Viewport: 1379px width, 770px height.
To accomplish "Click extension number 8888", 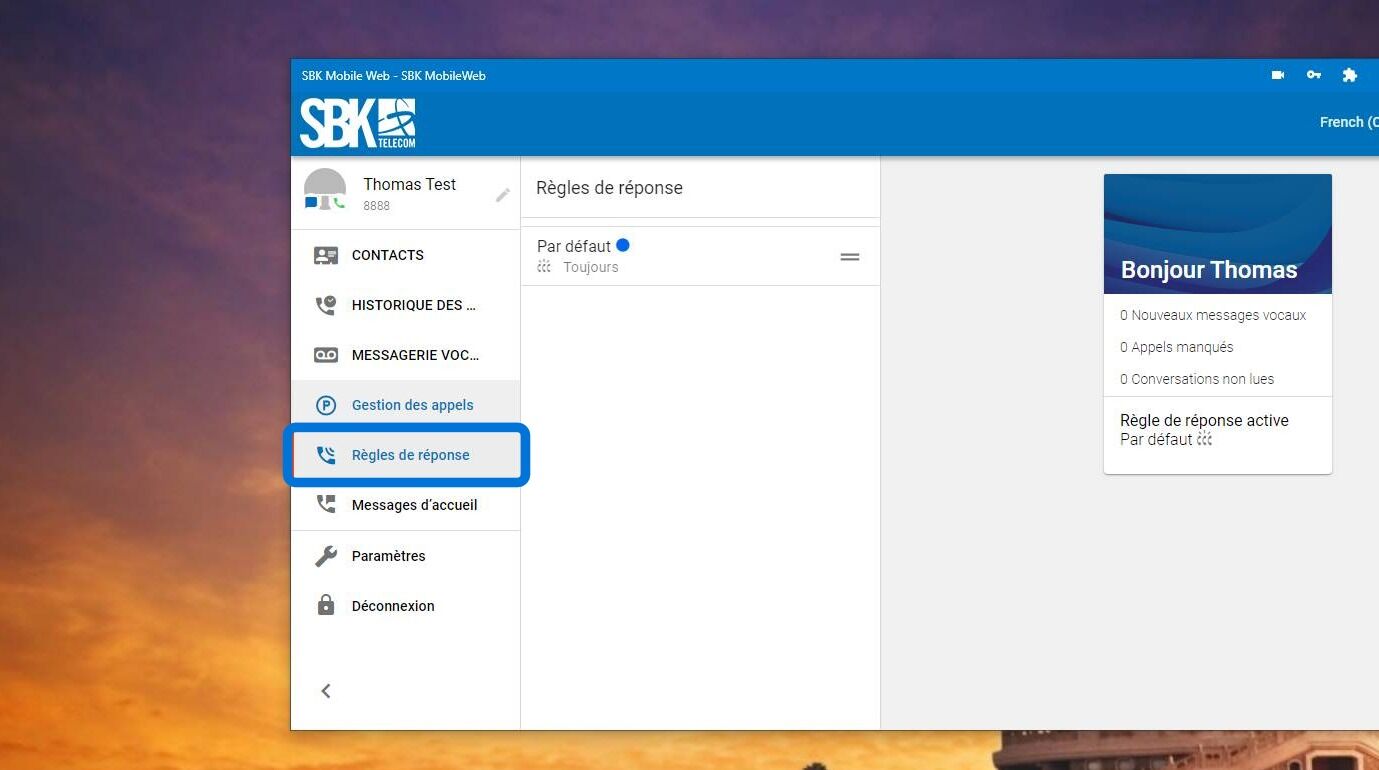I will tap(377, 206).
